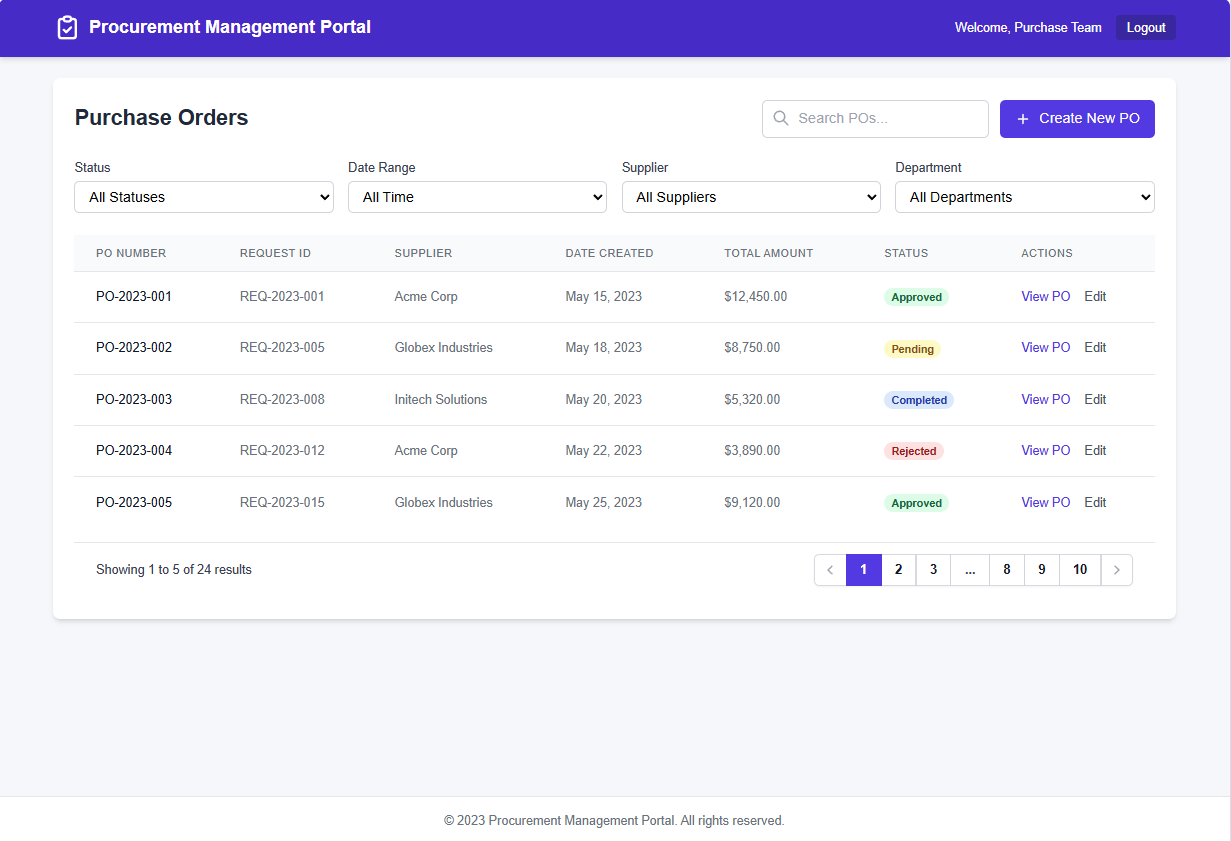This screenshot has width=1231, height=841.
Task: Click the Rejected status badge for PO-2023-004
Action: [914, 451]
